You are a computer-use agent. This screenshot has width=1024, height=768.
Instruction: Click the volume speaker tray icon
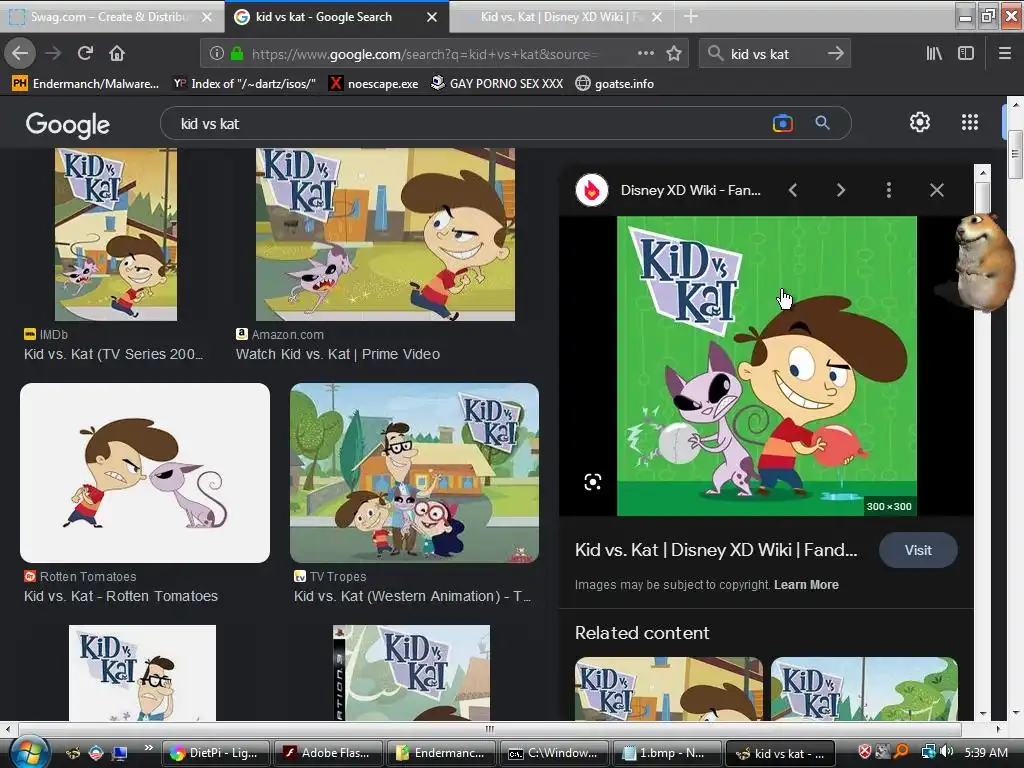947,752
